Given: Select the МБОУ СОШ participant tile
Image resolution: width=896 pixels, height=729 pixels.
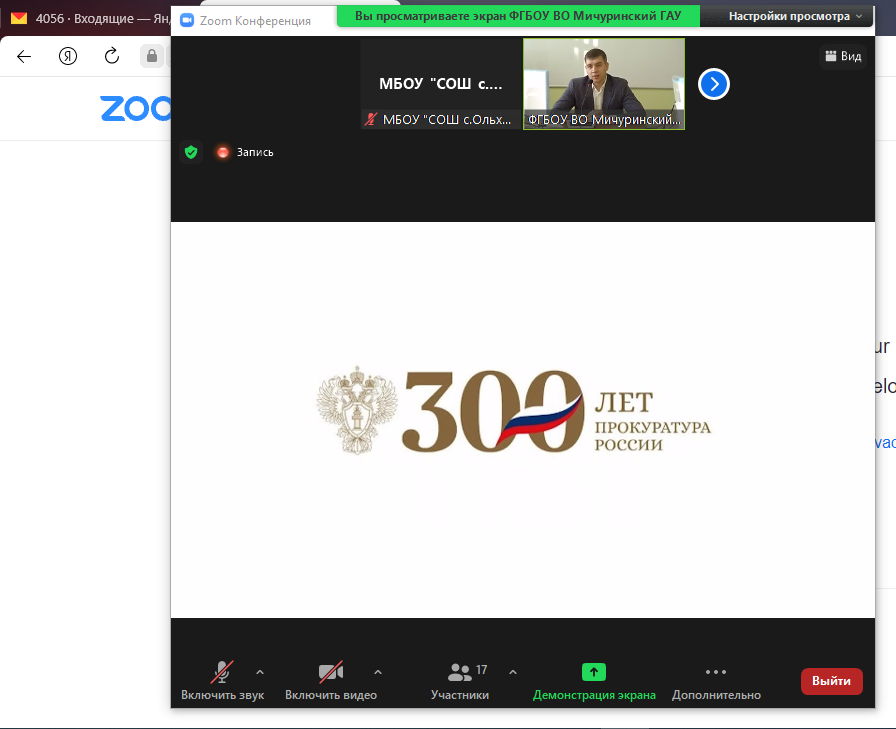Looking at the screenshot, I should click(441, 84).
